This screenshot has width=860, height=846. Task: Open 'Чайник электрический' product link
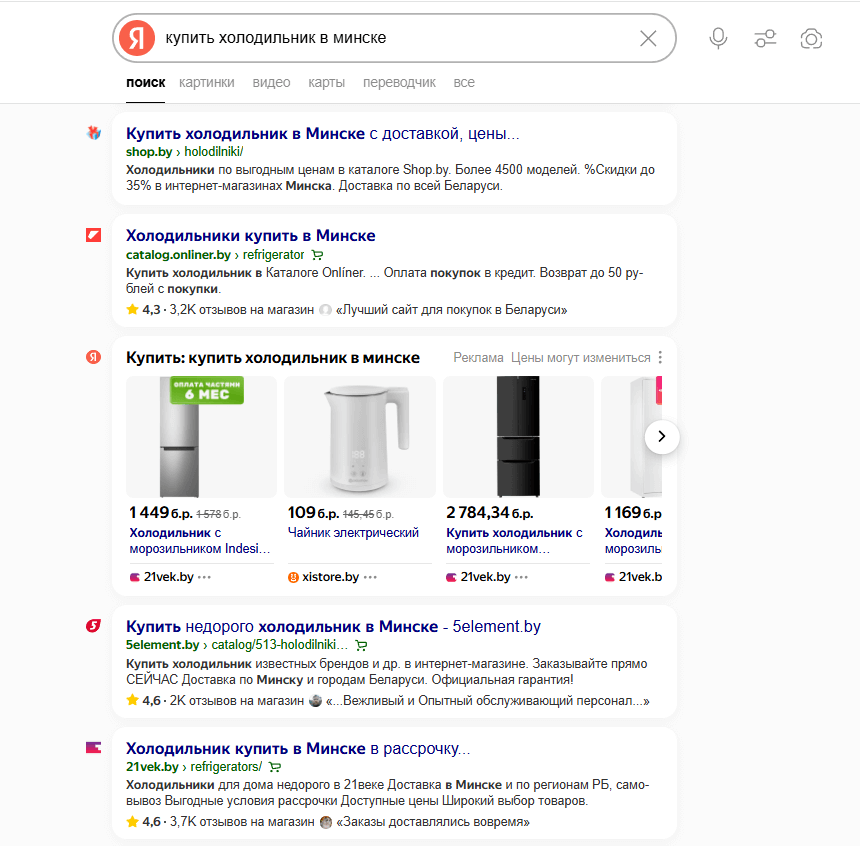point(353,532)
